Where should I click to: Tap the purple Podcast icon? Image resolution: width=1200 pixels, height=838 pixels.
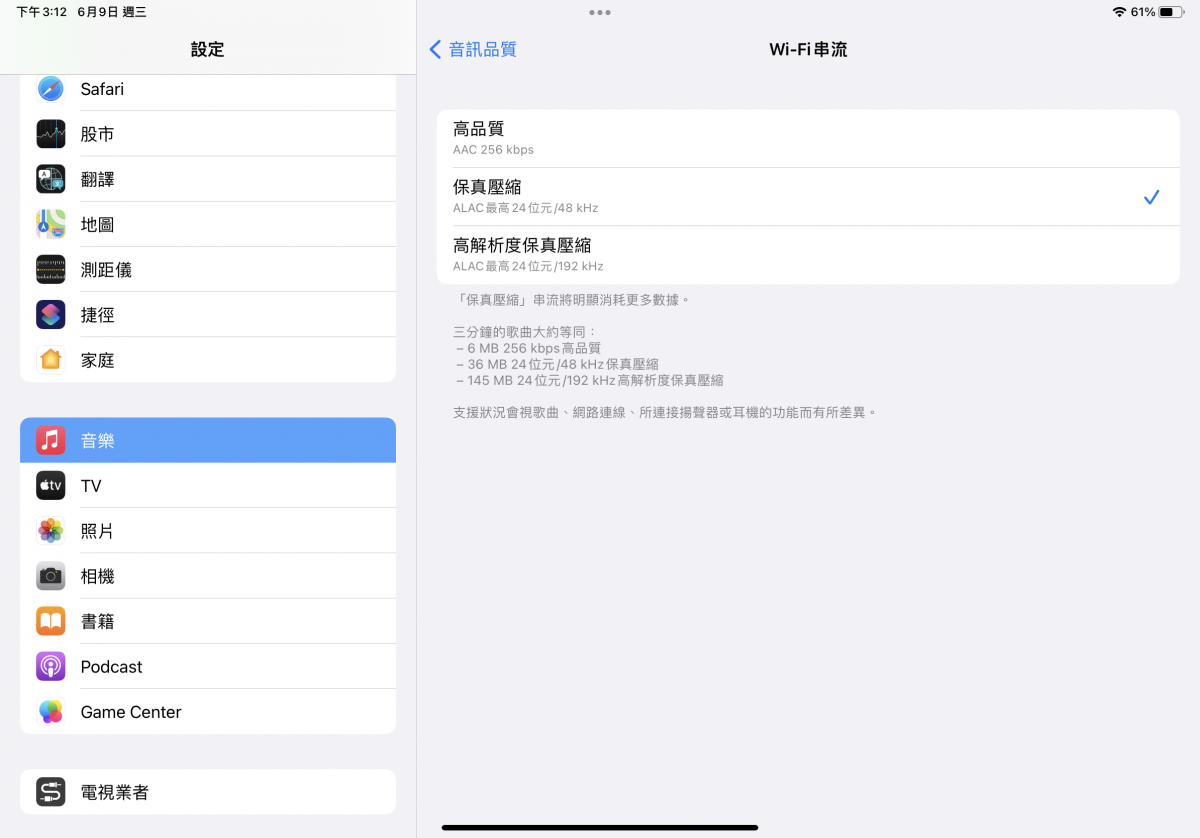coord(51,667)
